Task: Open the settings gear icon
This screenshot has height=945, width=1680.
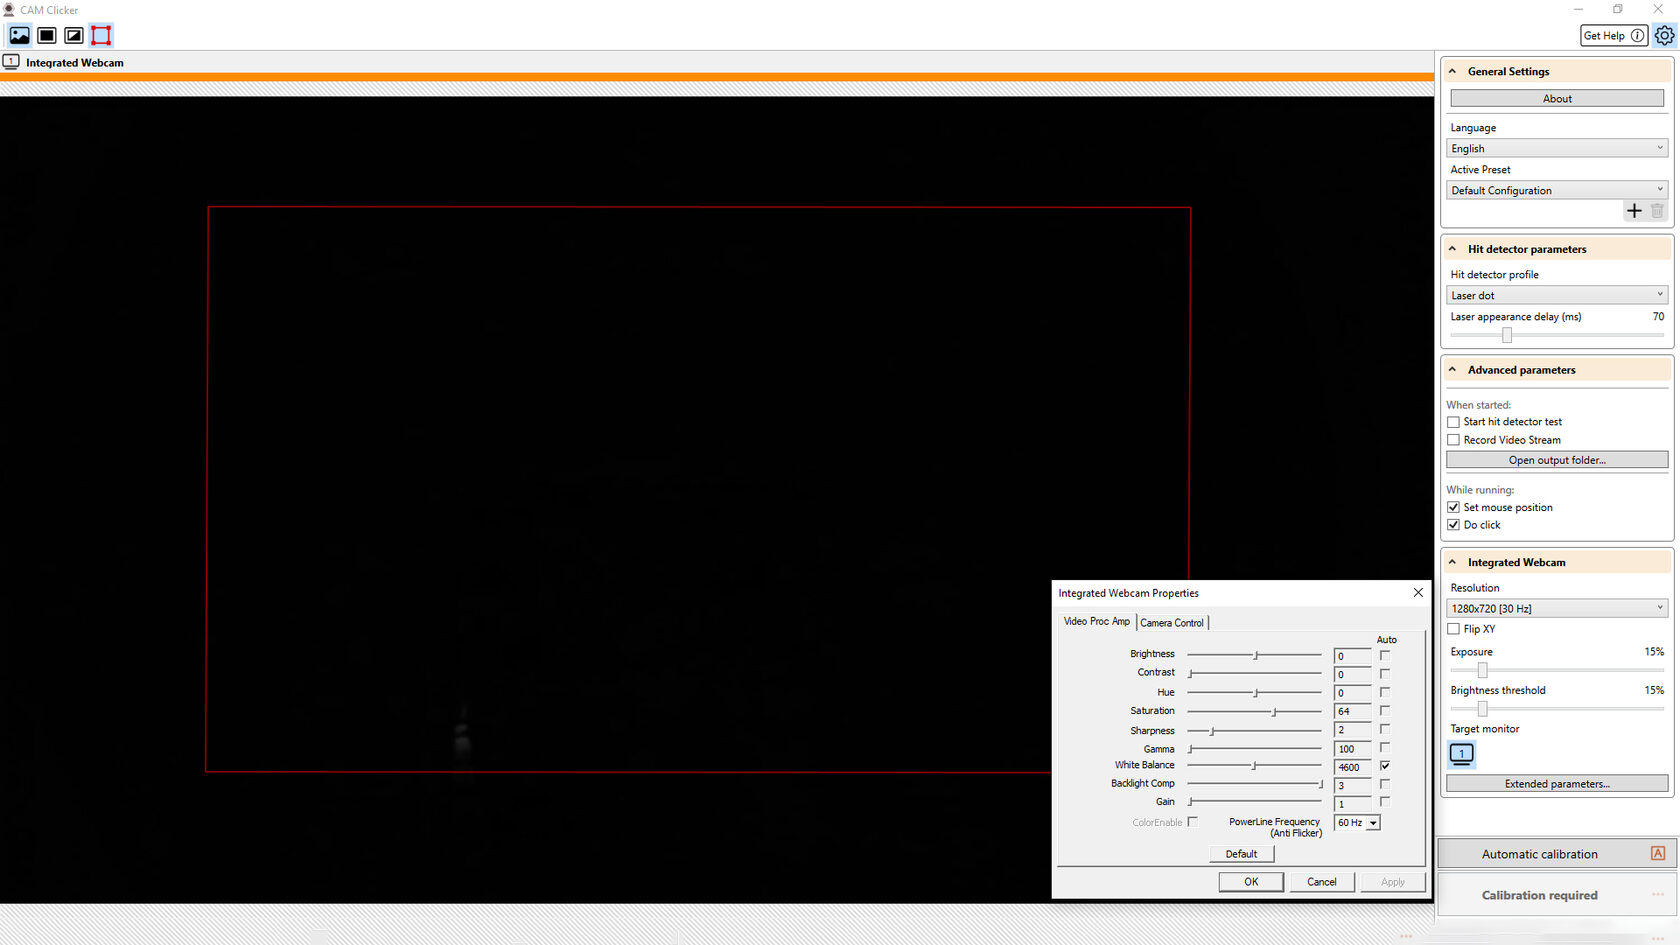Action: tap(1665, 35)
